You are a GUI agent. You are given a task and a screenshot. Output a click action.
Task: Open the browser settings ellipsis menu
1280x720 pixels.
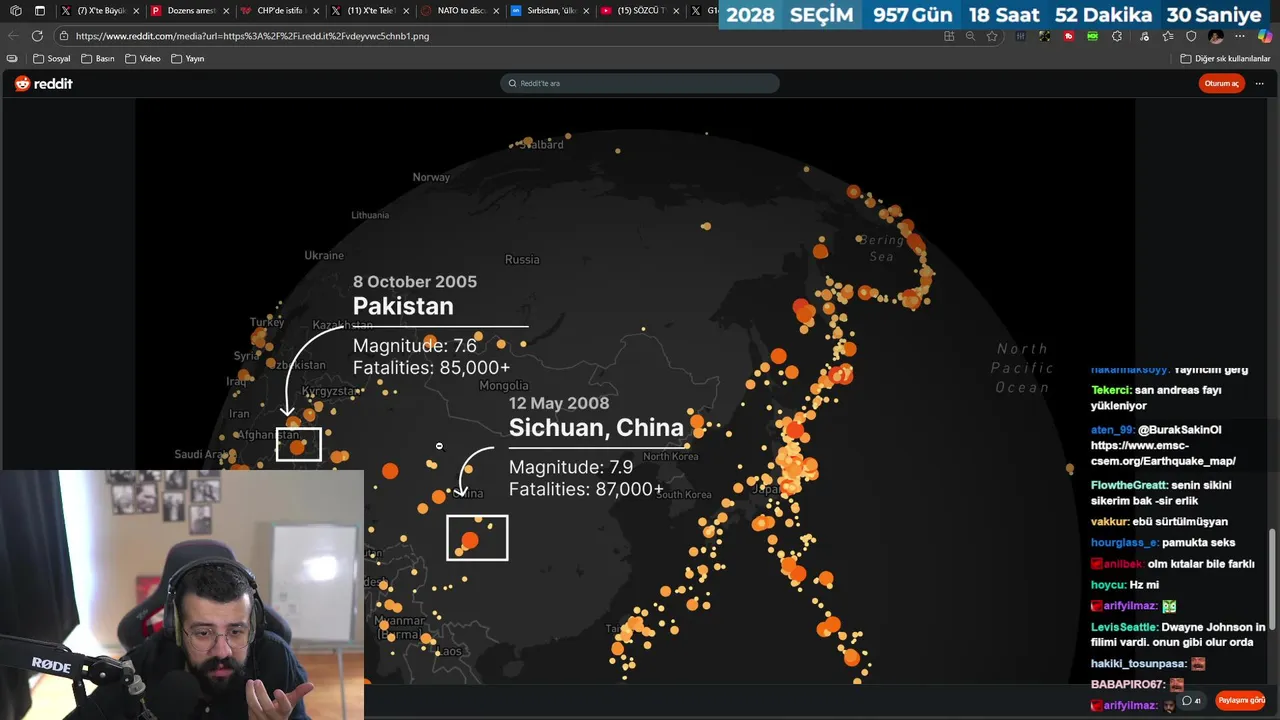point(1241,36)
